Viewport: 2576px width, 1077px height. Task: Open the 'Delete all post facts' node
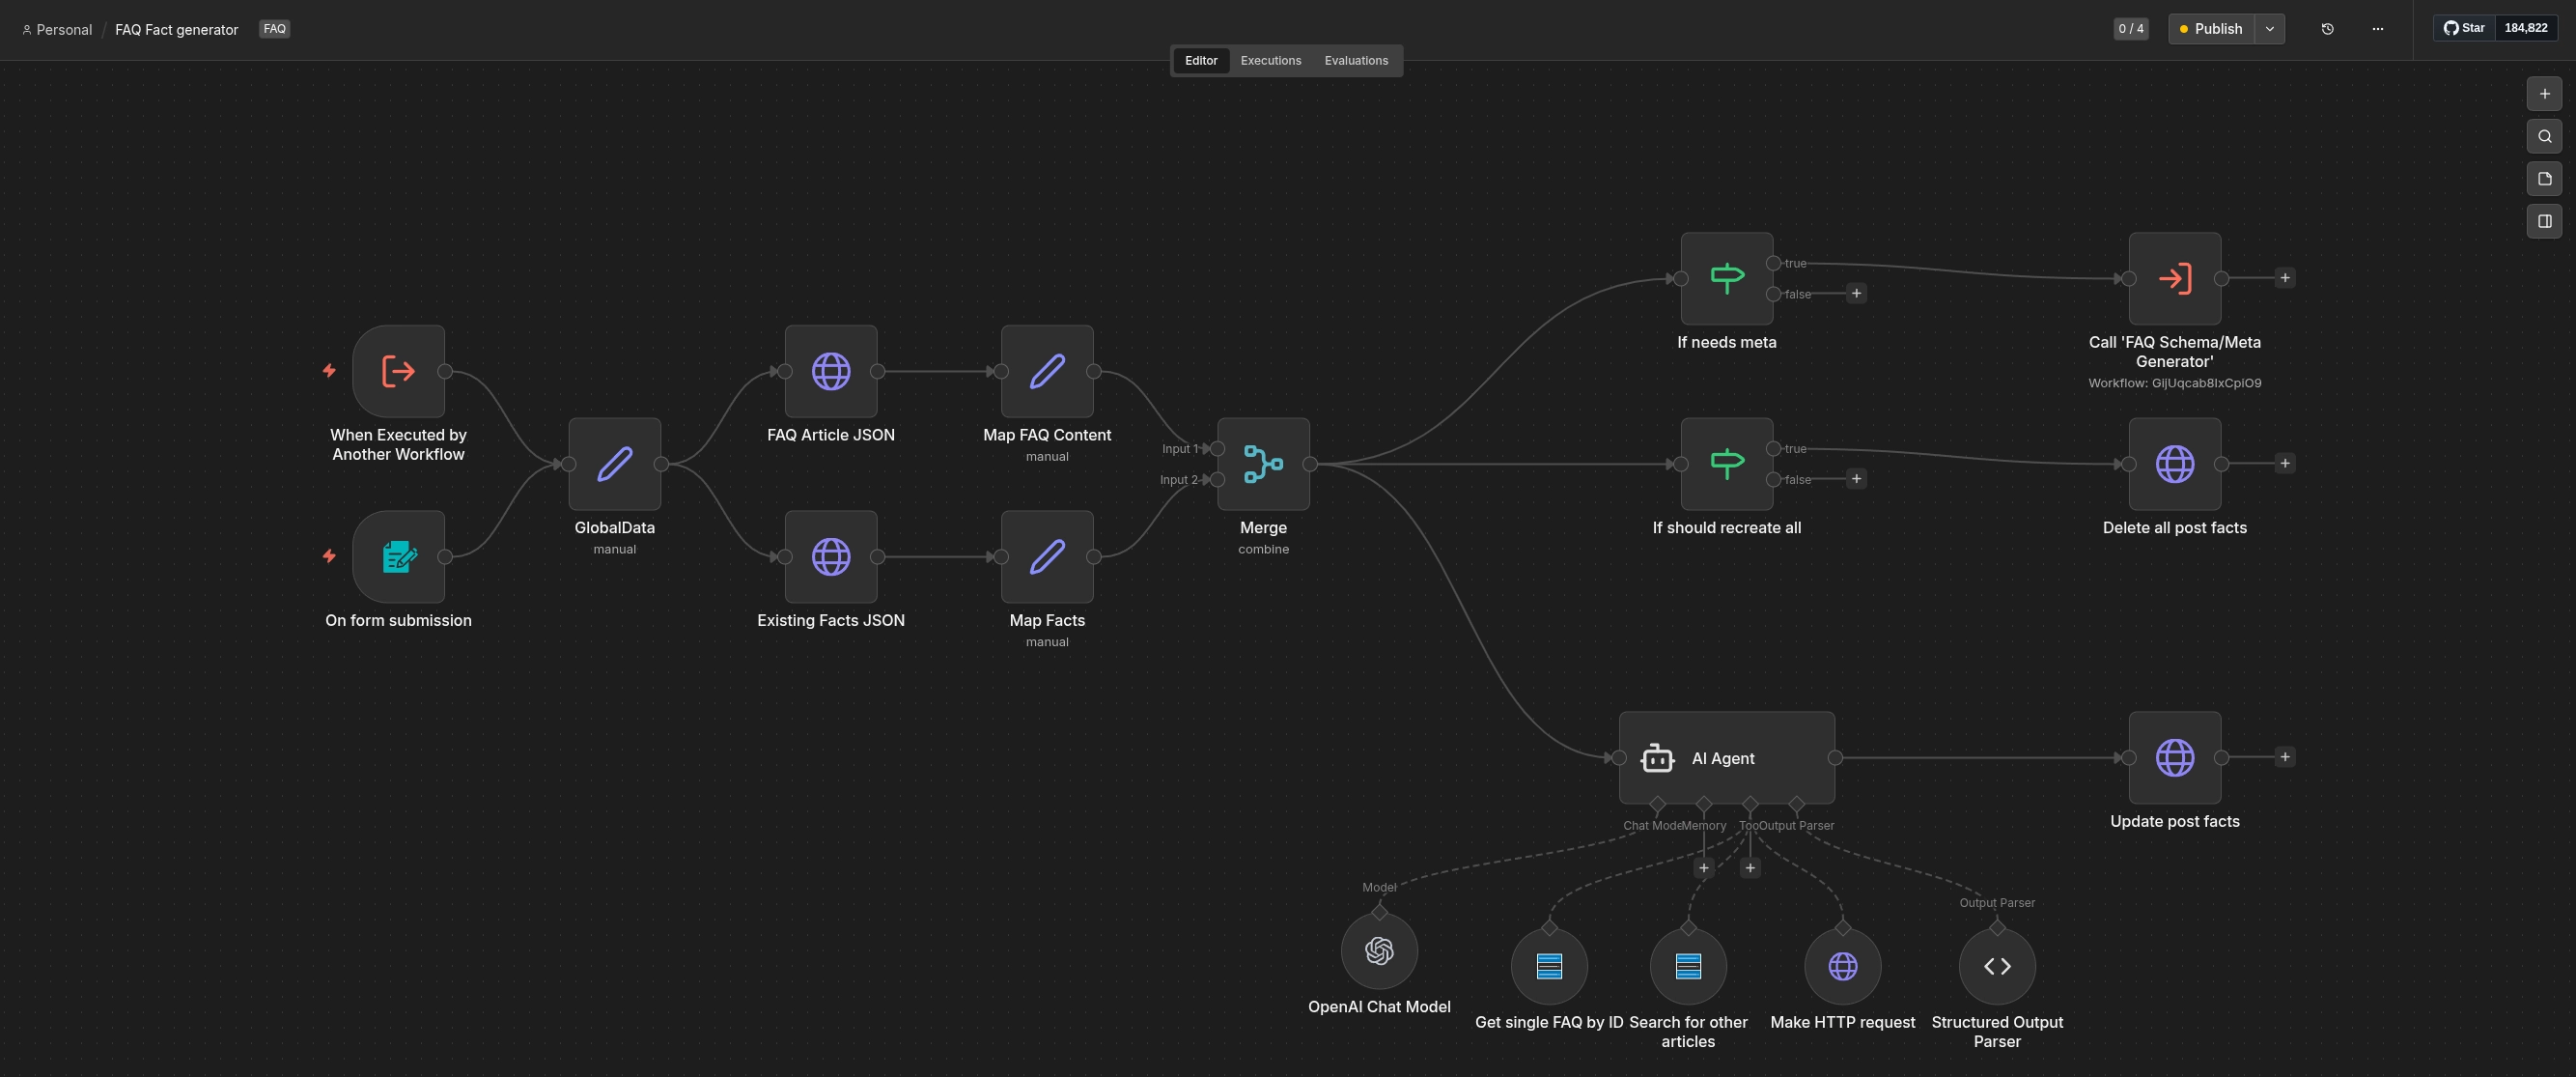pos(2175,464)
